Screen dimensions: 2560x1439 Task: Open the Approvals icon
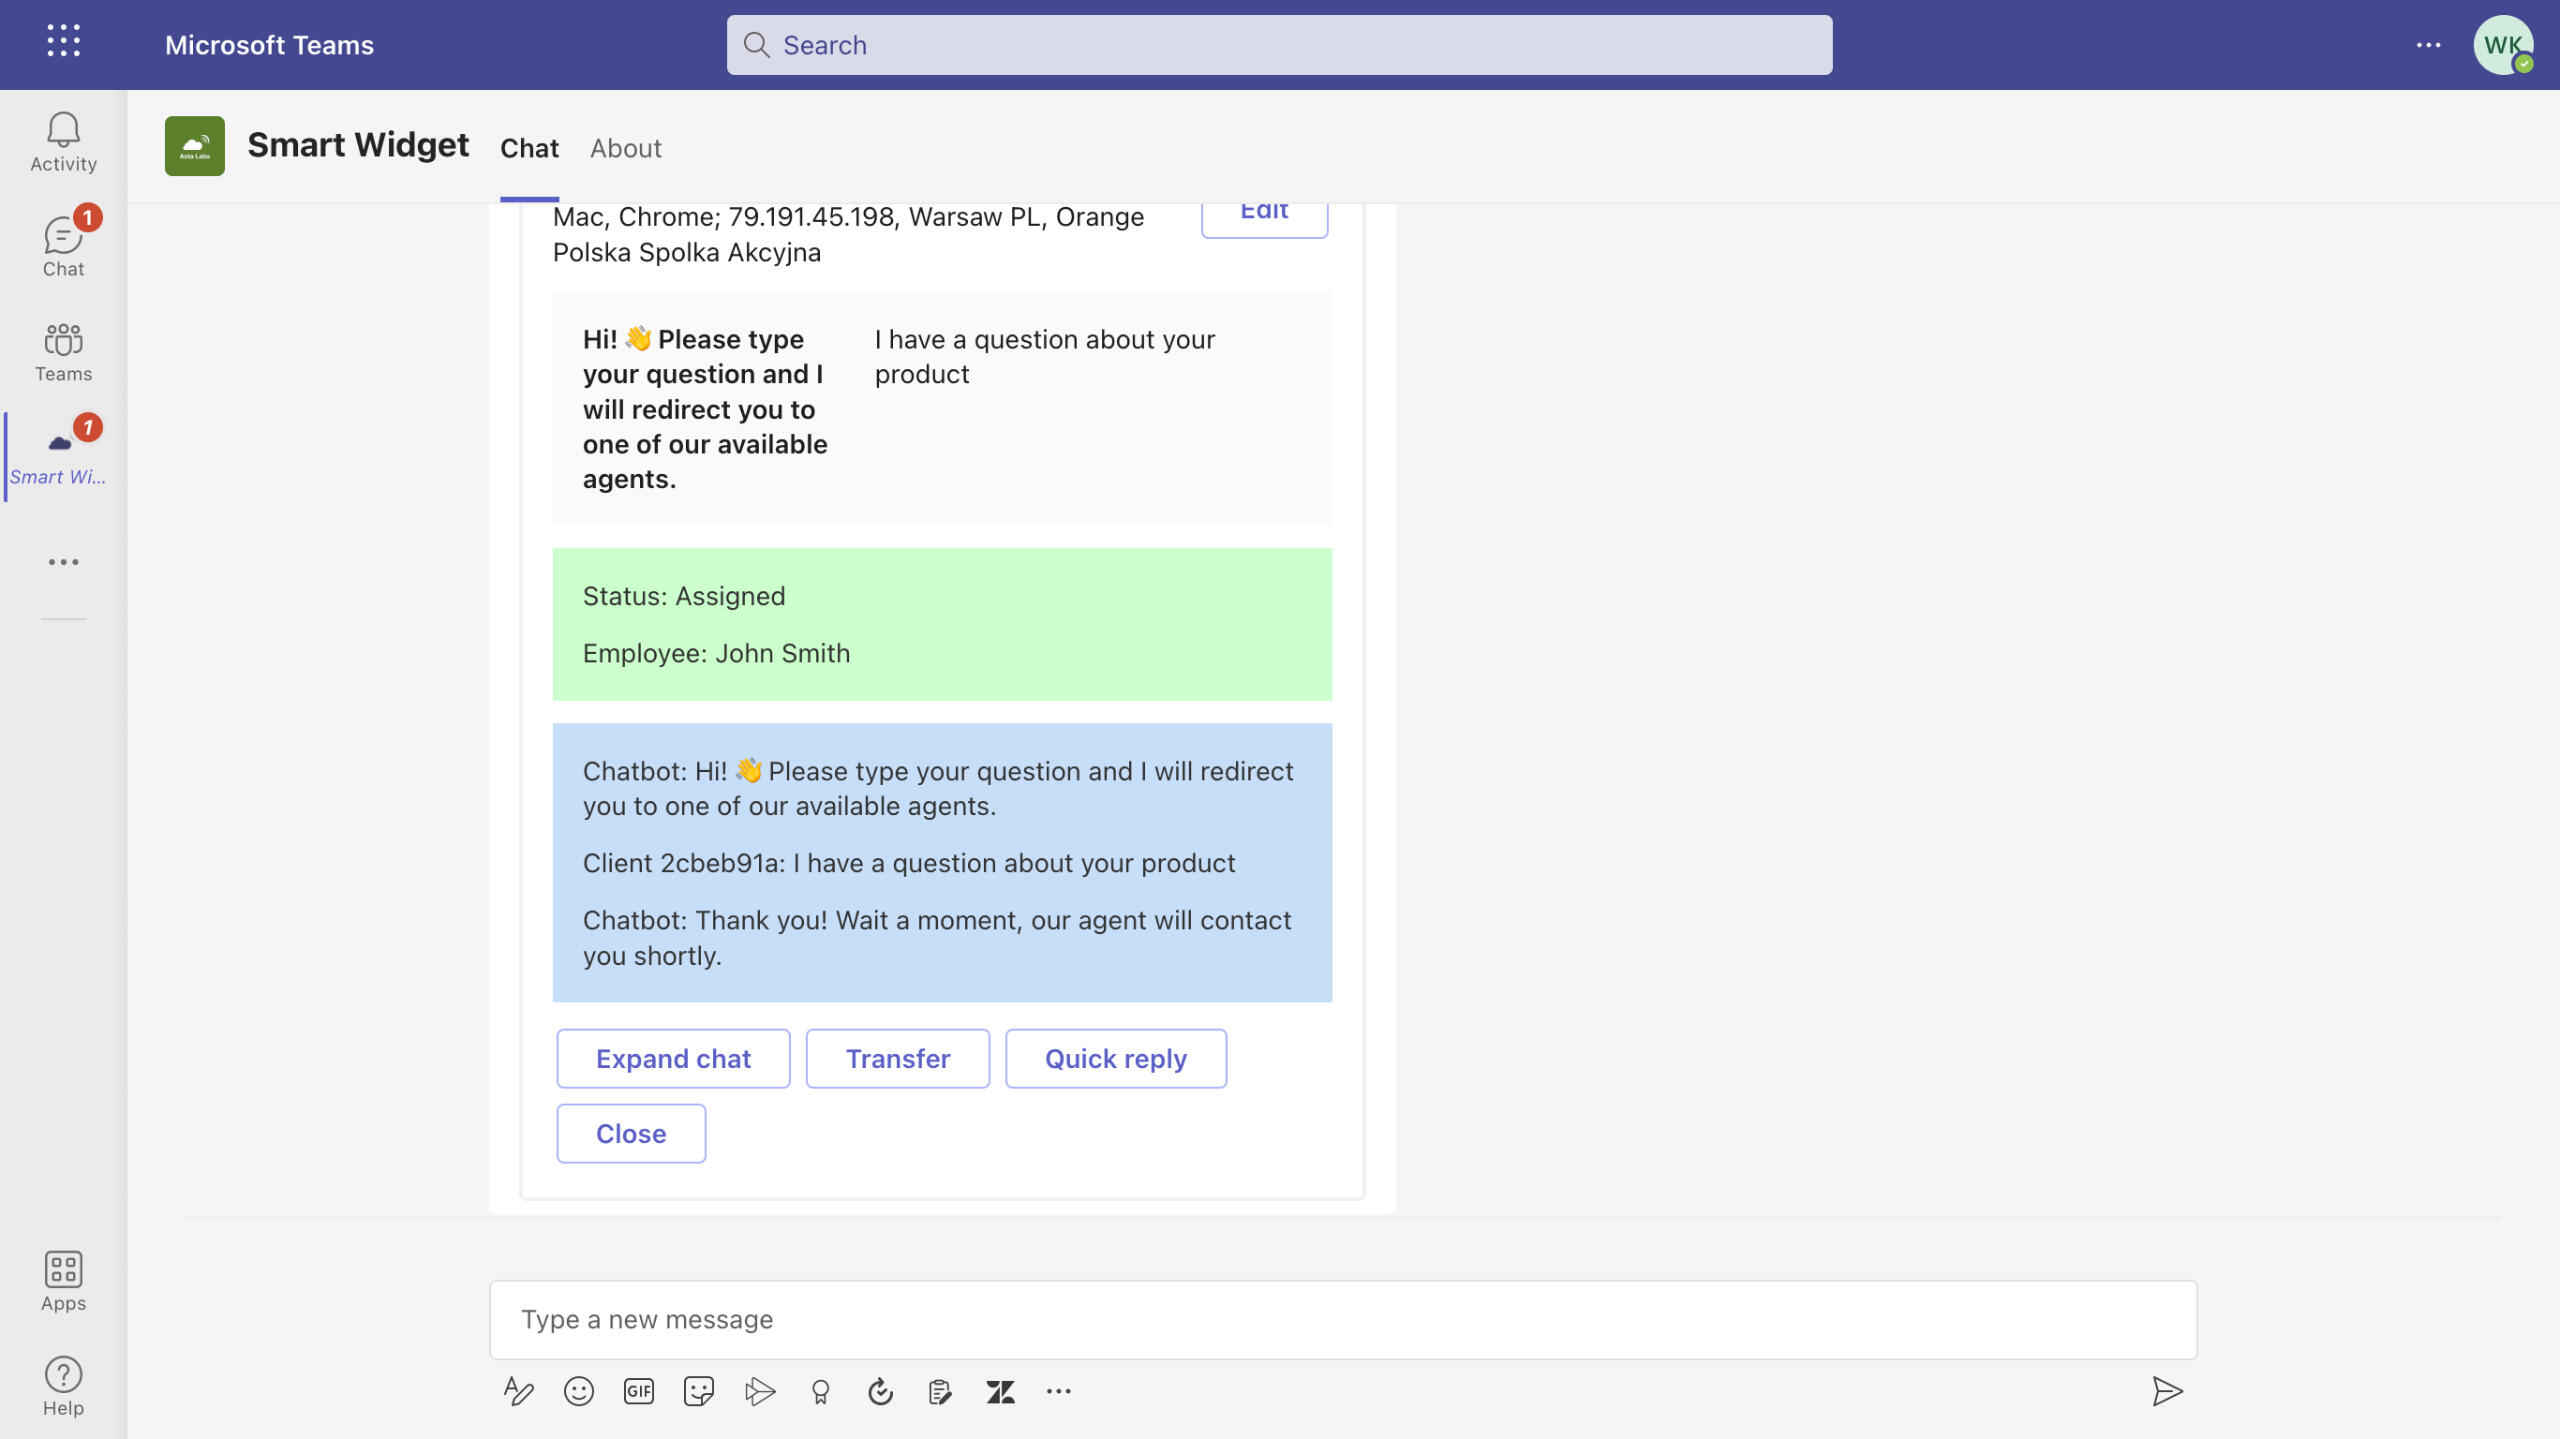pos(880,1391)
